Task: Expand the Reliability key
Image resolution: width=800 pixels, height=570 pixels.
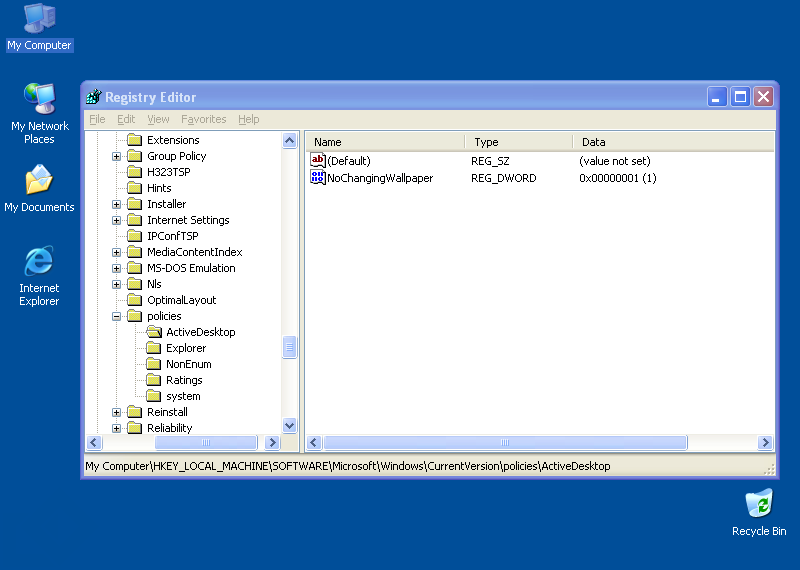Action: (x=116, y=428)
